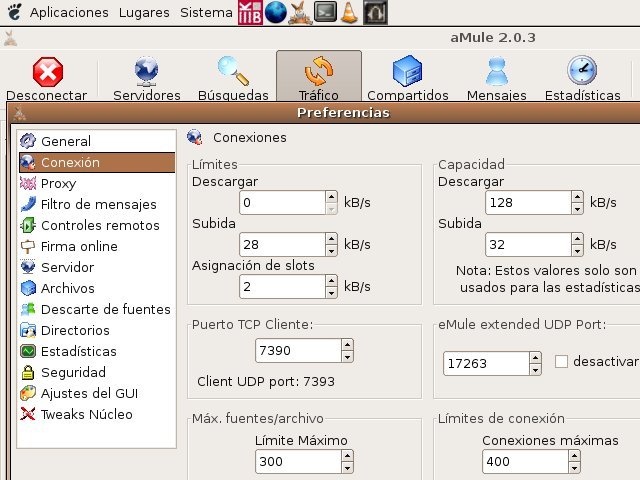This screenshot has height=480, width=640.
Task: Select Proxy preferences category
Action: point(97,183)
